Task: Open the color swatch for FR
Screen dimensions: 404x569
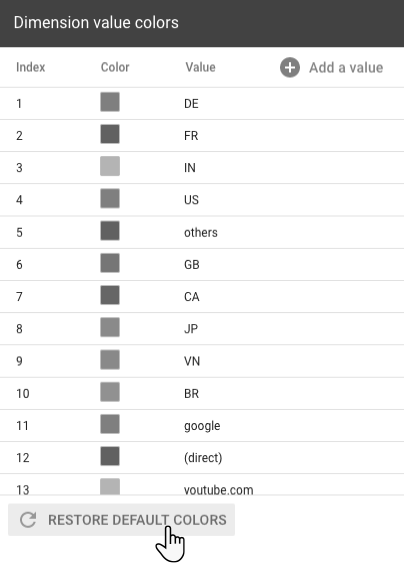Action: (x=110, y=134)
